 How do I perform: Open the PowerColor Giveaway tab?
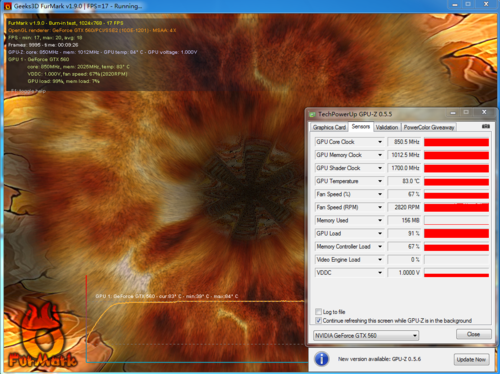tap(429, 127)
